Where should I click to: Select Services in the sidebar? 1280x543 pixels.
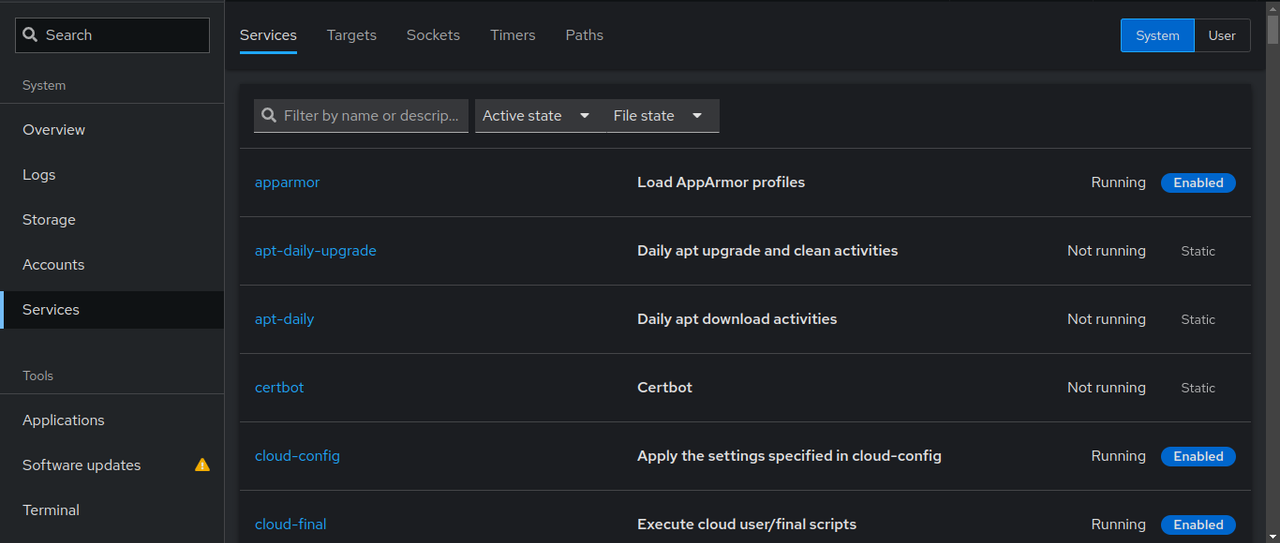112,310
